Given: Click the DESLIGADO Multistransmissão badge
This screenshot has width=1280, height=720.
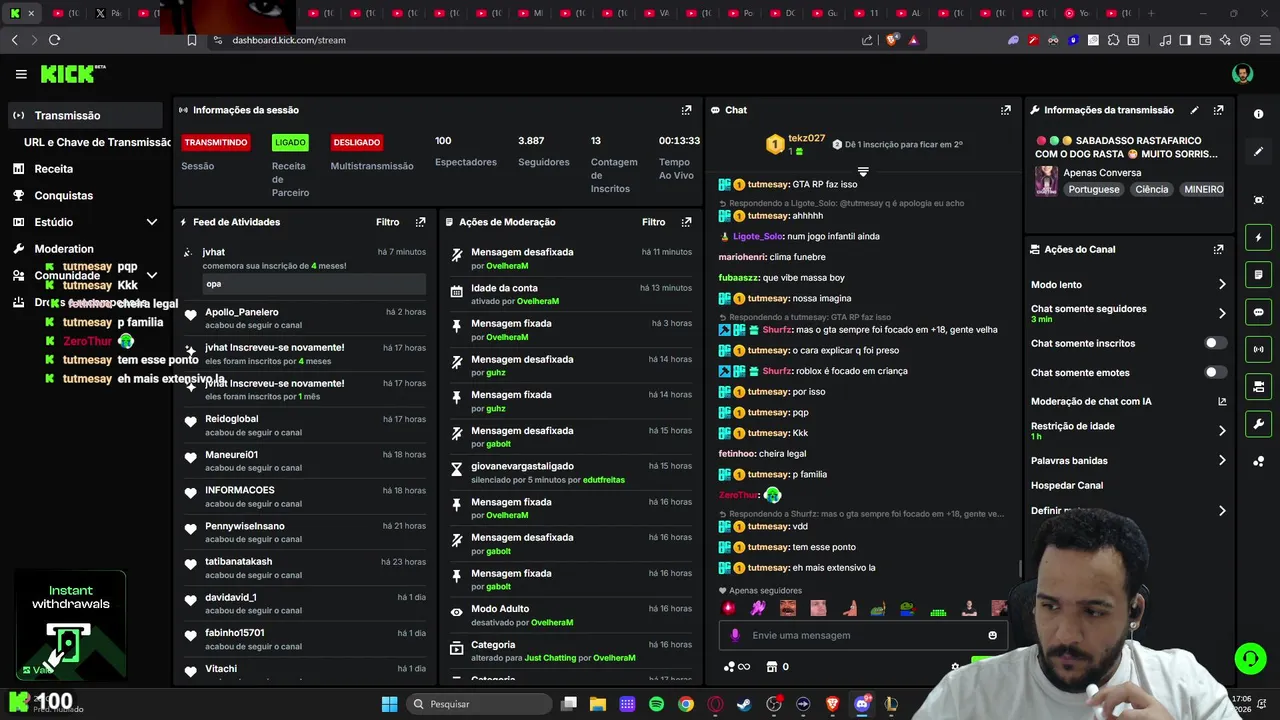Looking at the screenshot, I should tap(357, 142).
